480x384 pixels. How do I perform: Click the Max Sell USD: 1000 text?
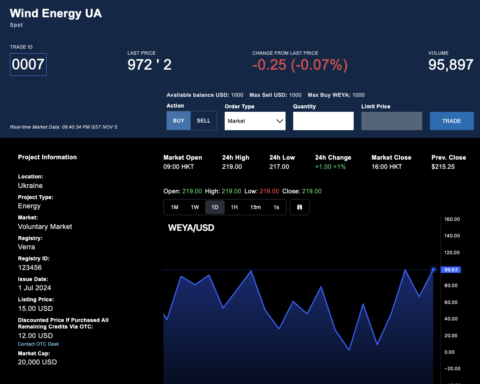275,95
